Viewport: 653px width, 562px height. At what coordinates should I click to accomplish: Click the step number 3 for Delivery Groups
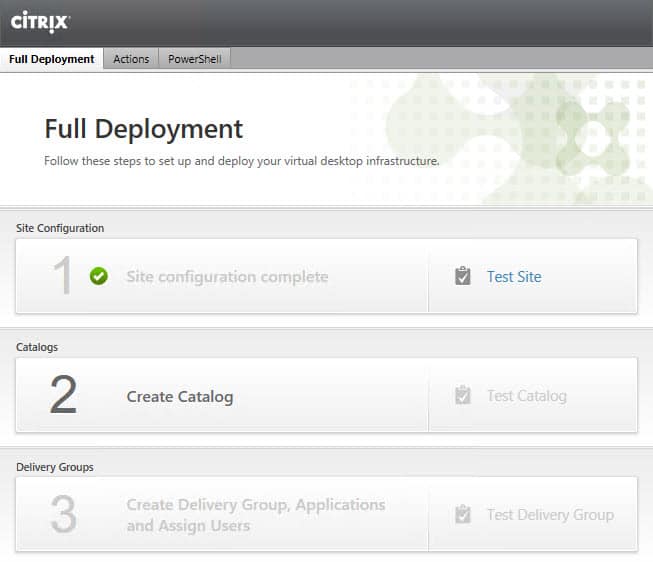click(63, 514)
